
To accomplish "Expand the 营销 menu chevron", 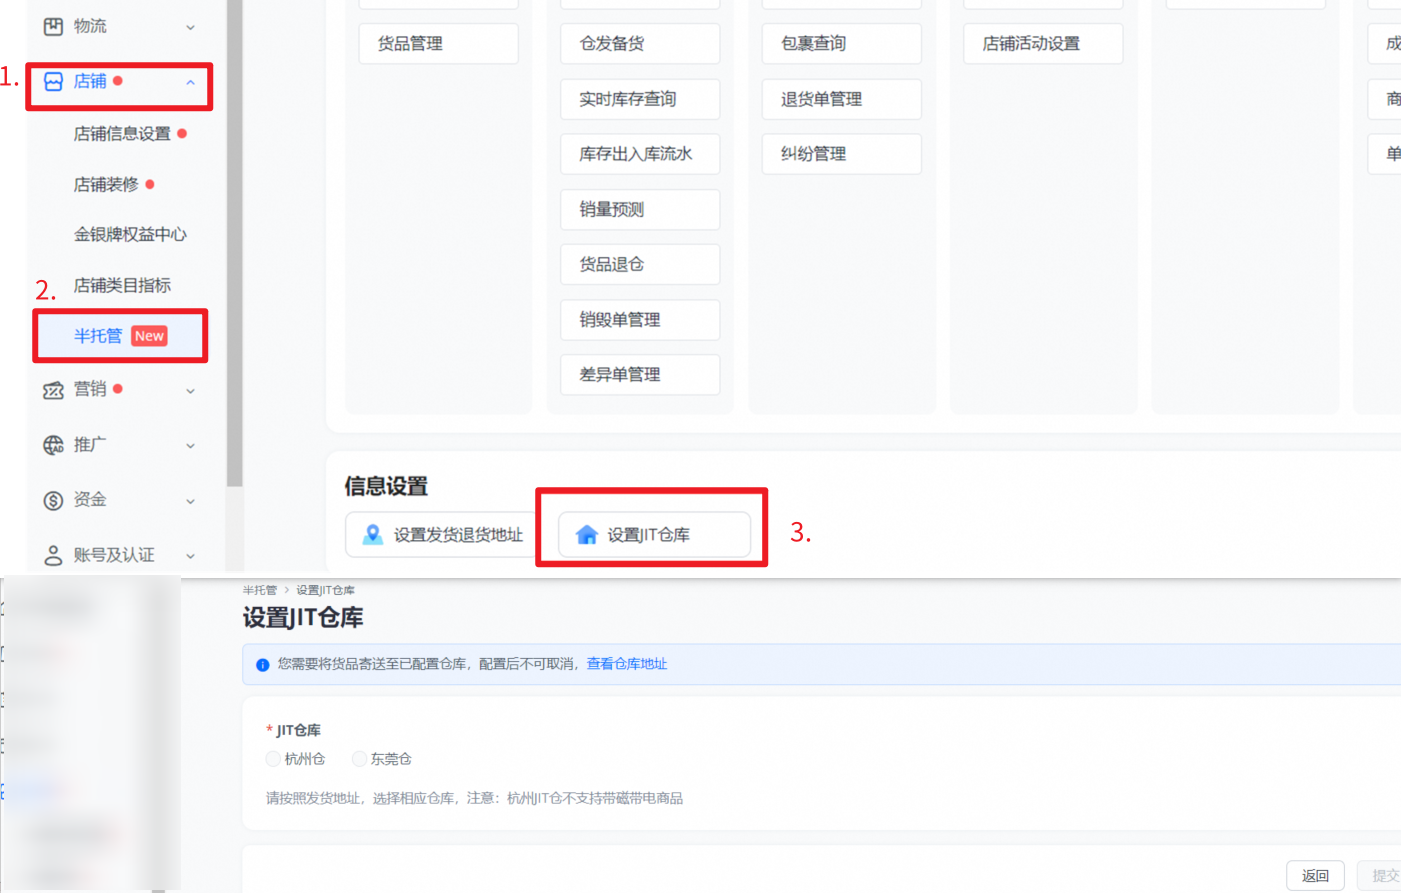I will tap(191, 391).
